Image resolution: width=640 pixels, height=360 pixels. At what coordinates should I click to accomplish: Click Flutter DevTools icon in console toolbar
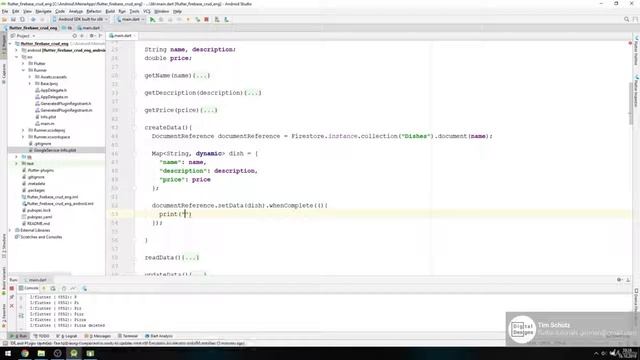84,288
